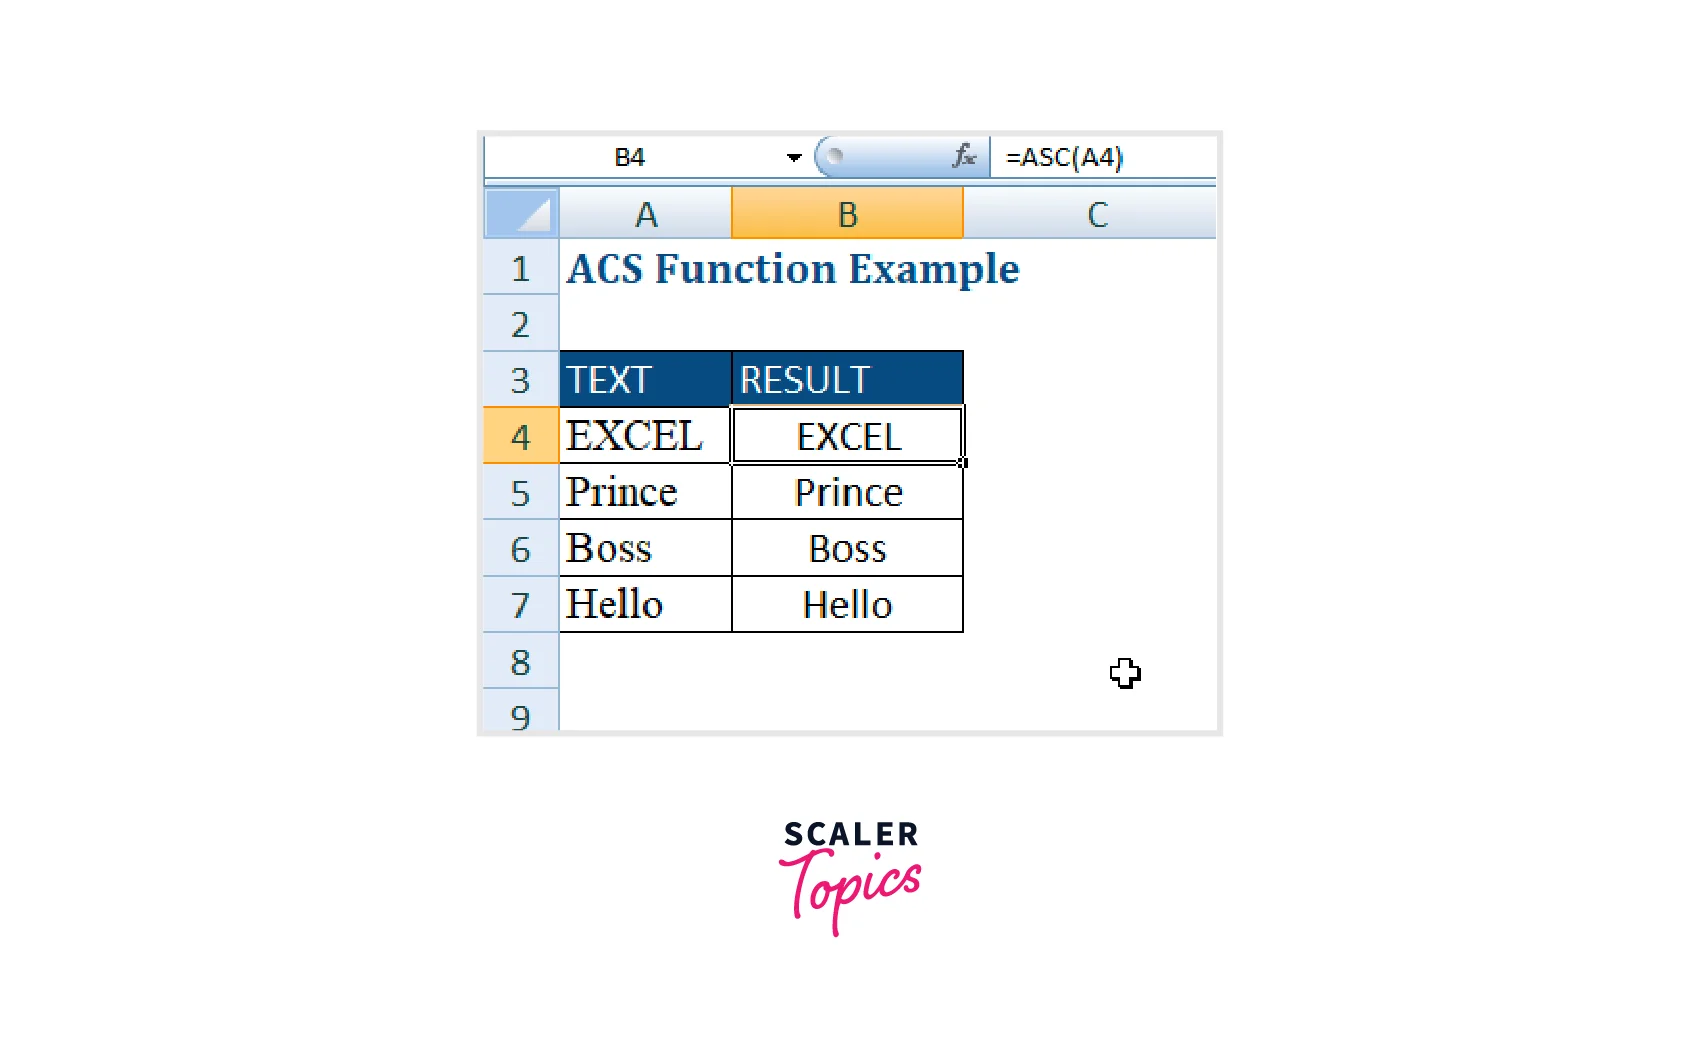Image resolution: width=1700 pixels, height=1040 pixels.
Task: Click the Scaler Topics logo
Action: coord(850,875)
